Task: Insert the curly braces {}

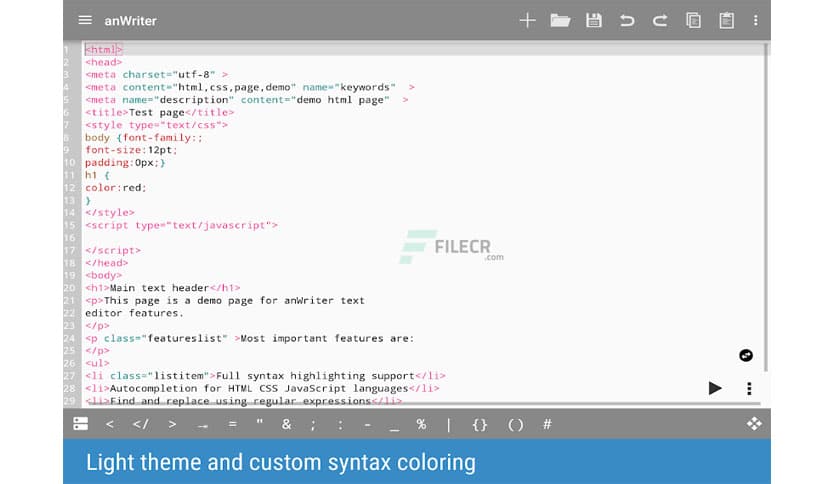Action: [x=480, y=425]
